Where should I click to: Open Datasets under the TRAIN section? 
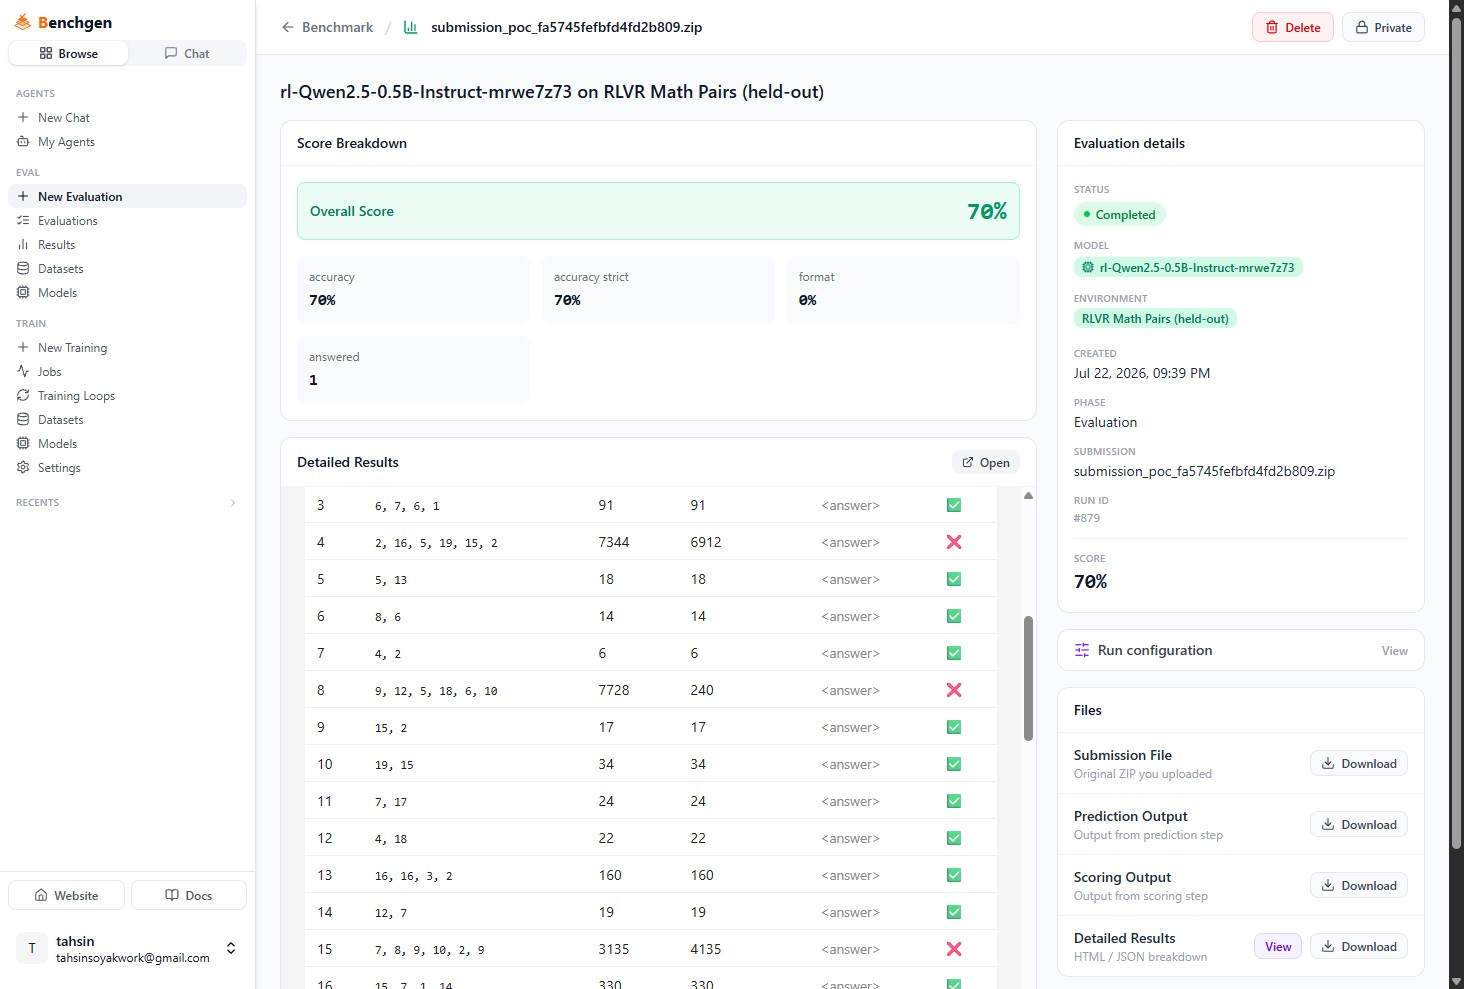[x=127, y=420]
